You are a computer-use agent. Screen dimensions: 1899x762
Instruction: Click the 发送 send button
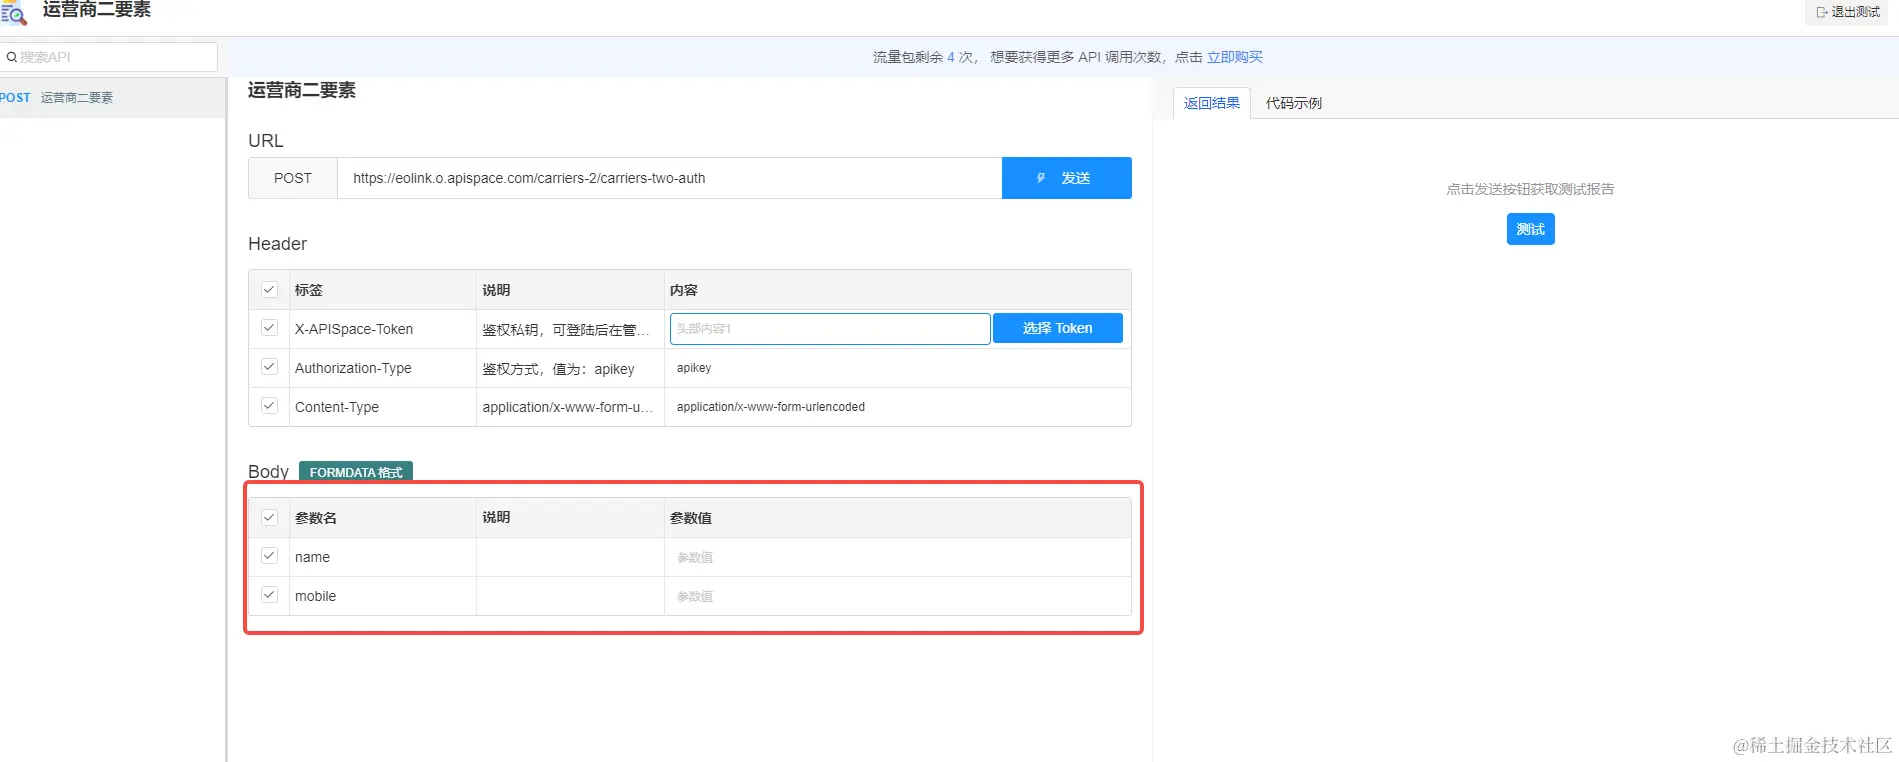1066,178
